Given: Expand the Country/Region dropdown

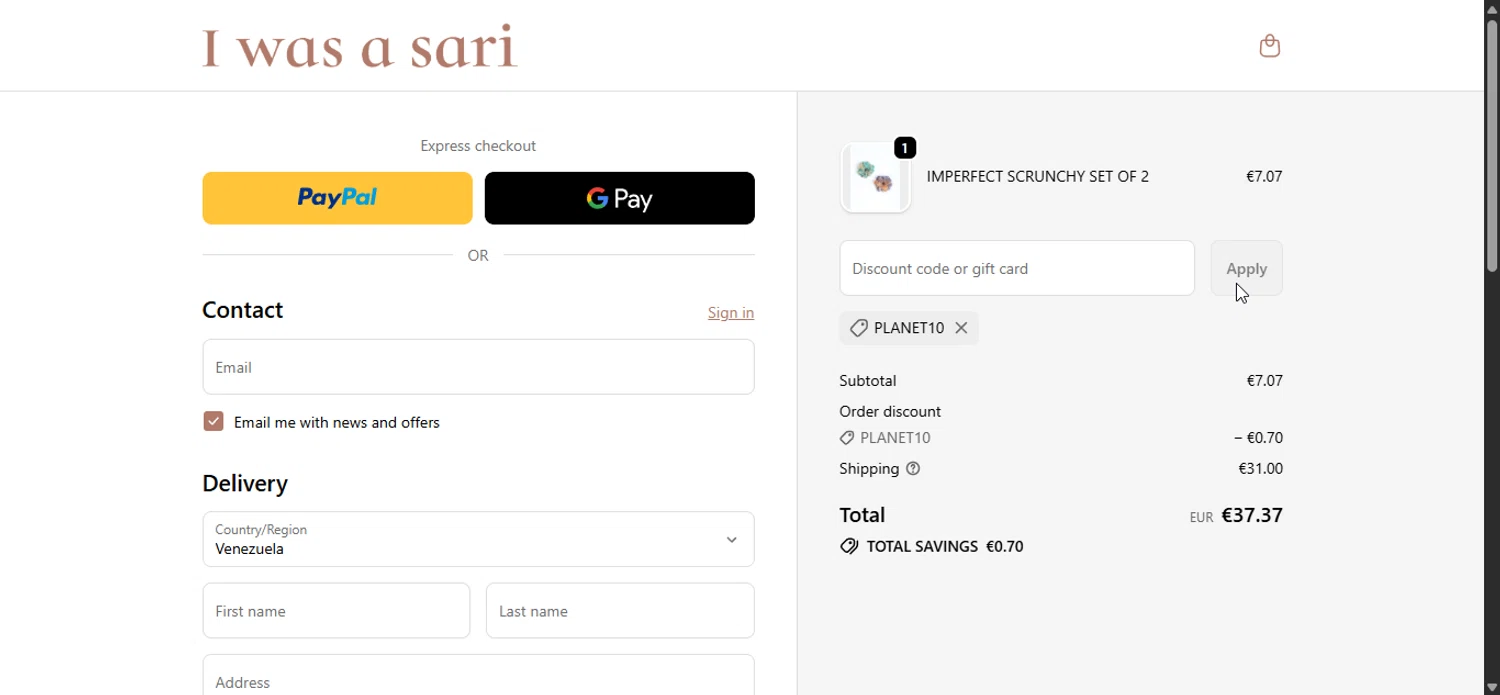Looking at the screenshot, I should [x=478, y=539].
